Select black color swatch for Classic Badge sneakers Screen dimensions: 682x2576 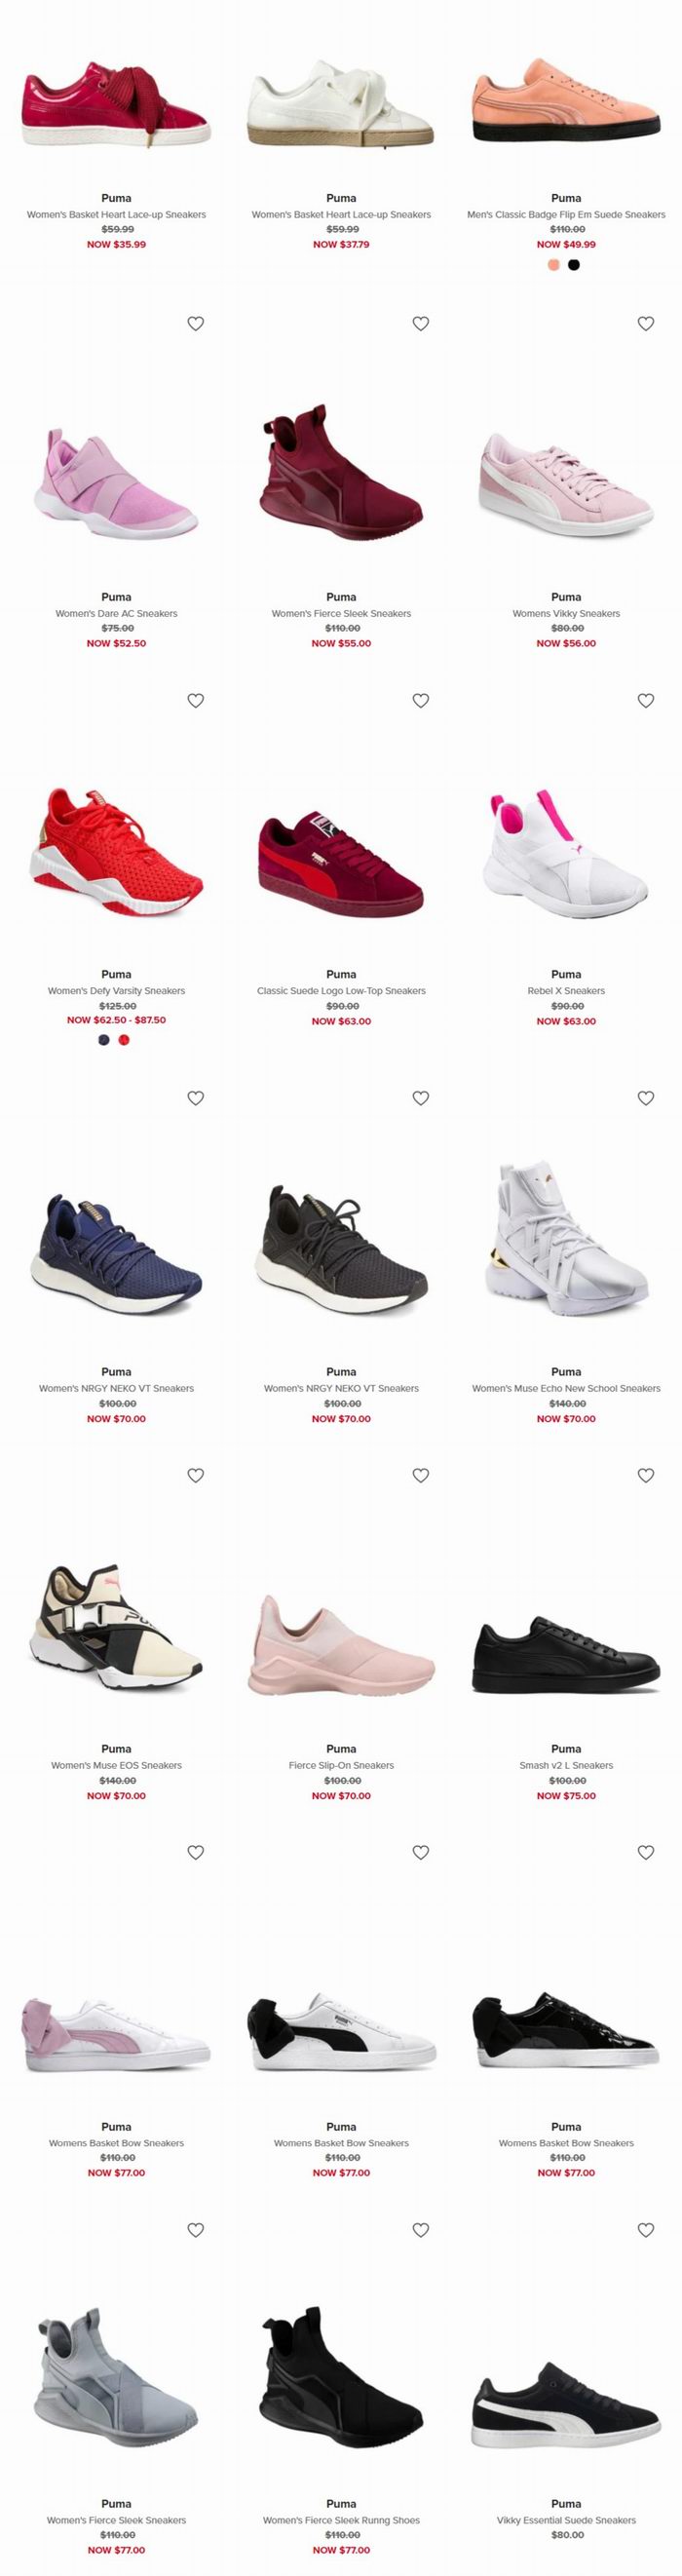(x=574, y=265)
